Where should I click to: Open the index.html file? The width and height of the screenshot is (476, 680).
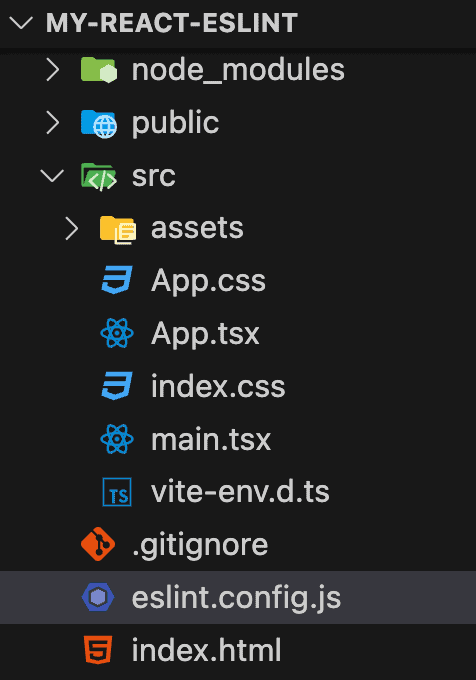click(206, 650)
